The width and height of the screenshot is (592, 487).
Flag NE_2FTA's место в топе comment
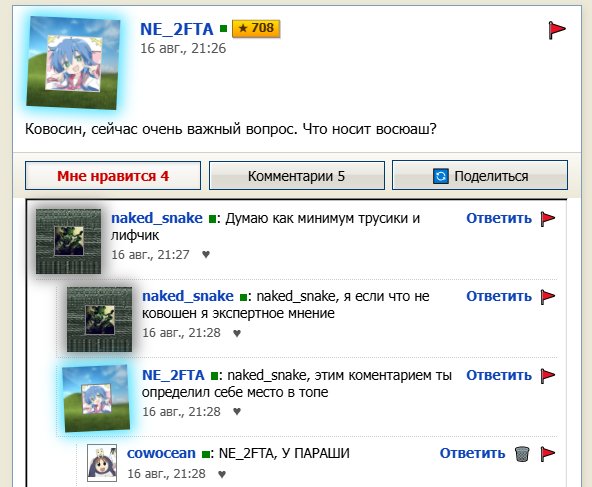pyautogui.click(x=547, y=376)
